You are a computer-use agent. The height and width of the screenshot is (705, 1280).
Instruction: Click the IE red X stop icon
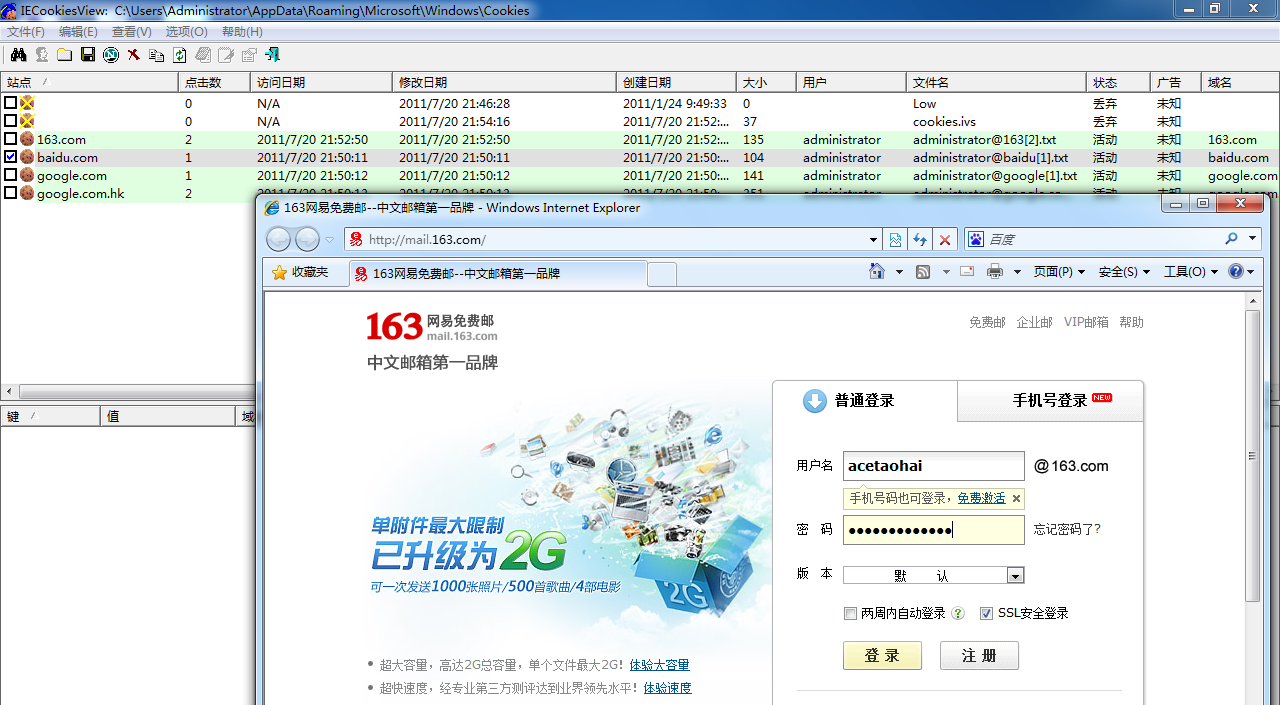coord(944,240)
